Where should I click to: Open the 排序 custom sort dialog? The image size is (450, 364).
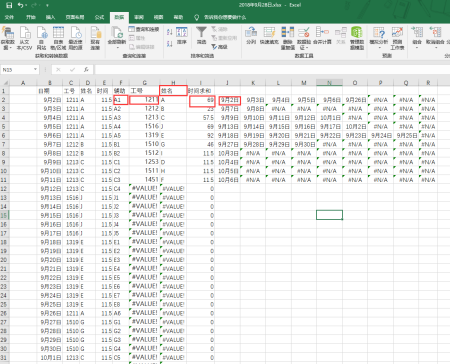(x=182, y=36)
